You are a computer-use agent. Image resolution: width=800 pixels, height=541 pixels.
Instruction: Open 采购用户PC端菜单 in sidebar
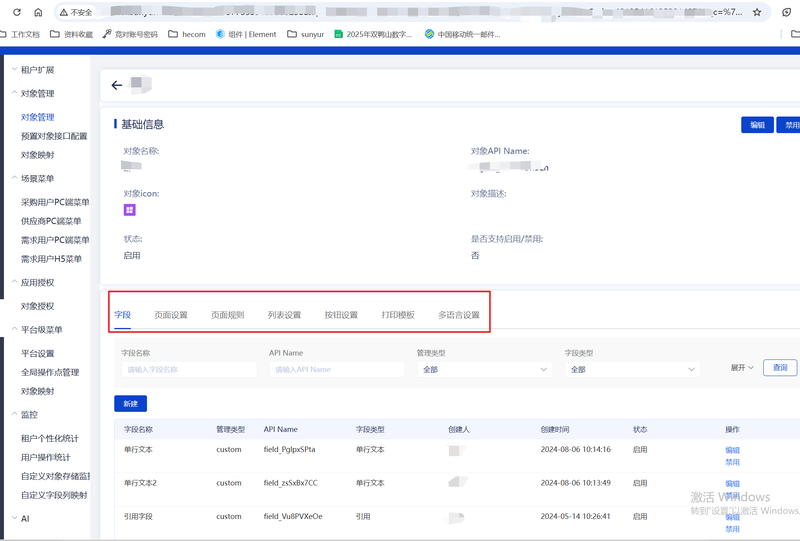[x=55, y=202]
